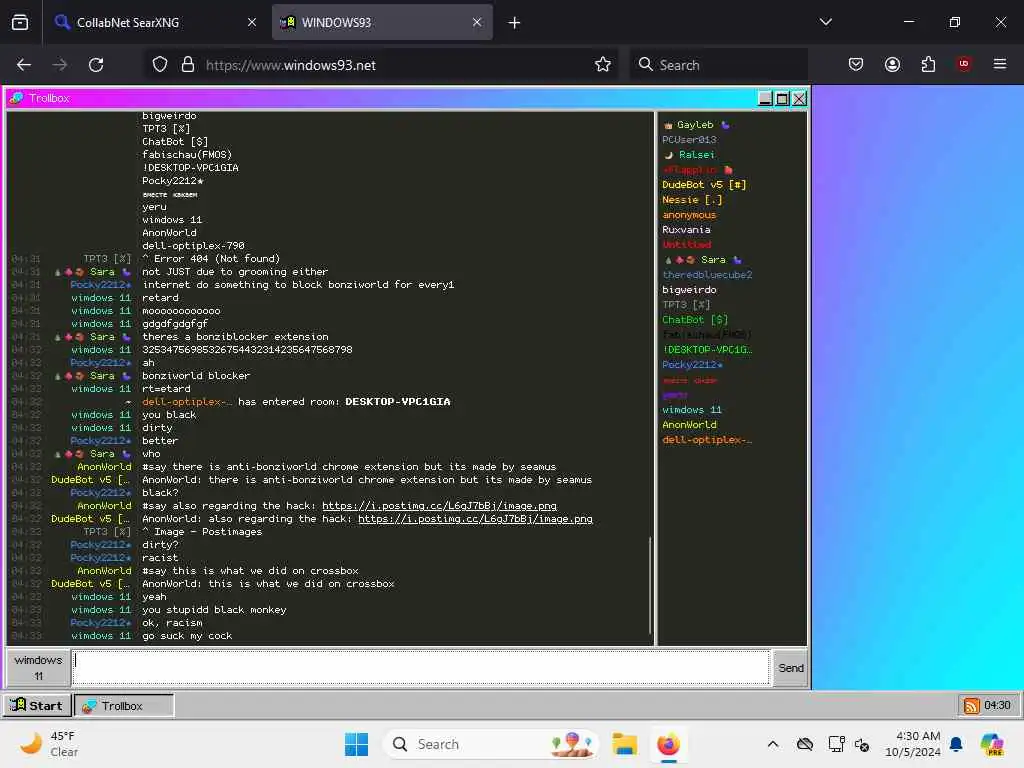Click the DESKTOP-VPC1GIA room name

coord(397,402)
